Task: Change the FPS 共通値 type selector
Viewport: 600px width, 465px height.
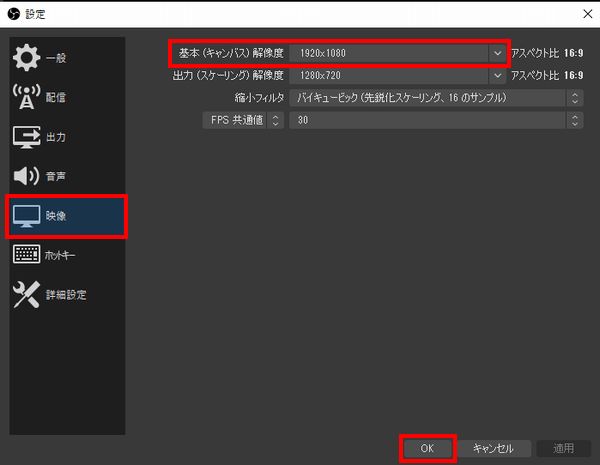Action: tap(243, 120)
